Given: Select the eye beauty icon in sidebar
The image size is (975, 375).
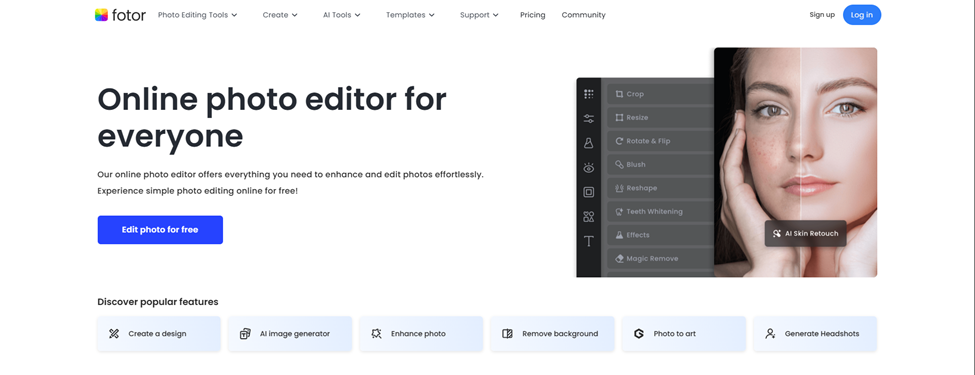Looking at the screenshot, I should pos(588,168).
